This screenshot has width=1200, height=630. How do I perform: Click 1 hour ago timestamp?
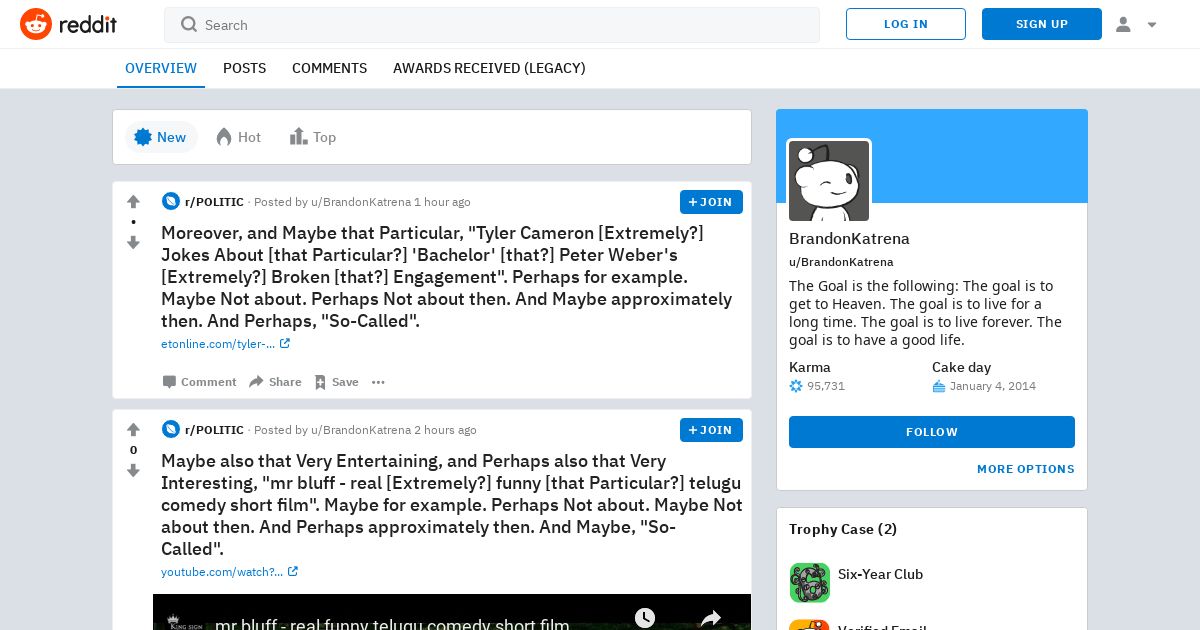[x=442, y=202]
